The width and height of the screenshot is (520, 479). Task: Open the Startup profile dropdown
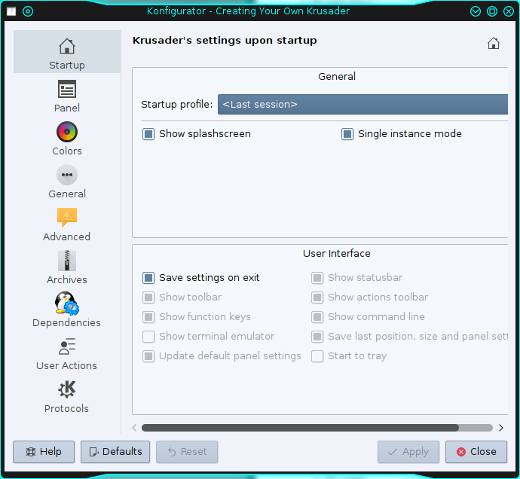tap(363, 104)
